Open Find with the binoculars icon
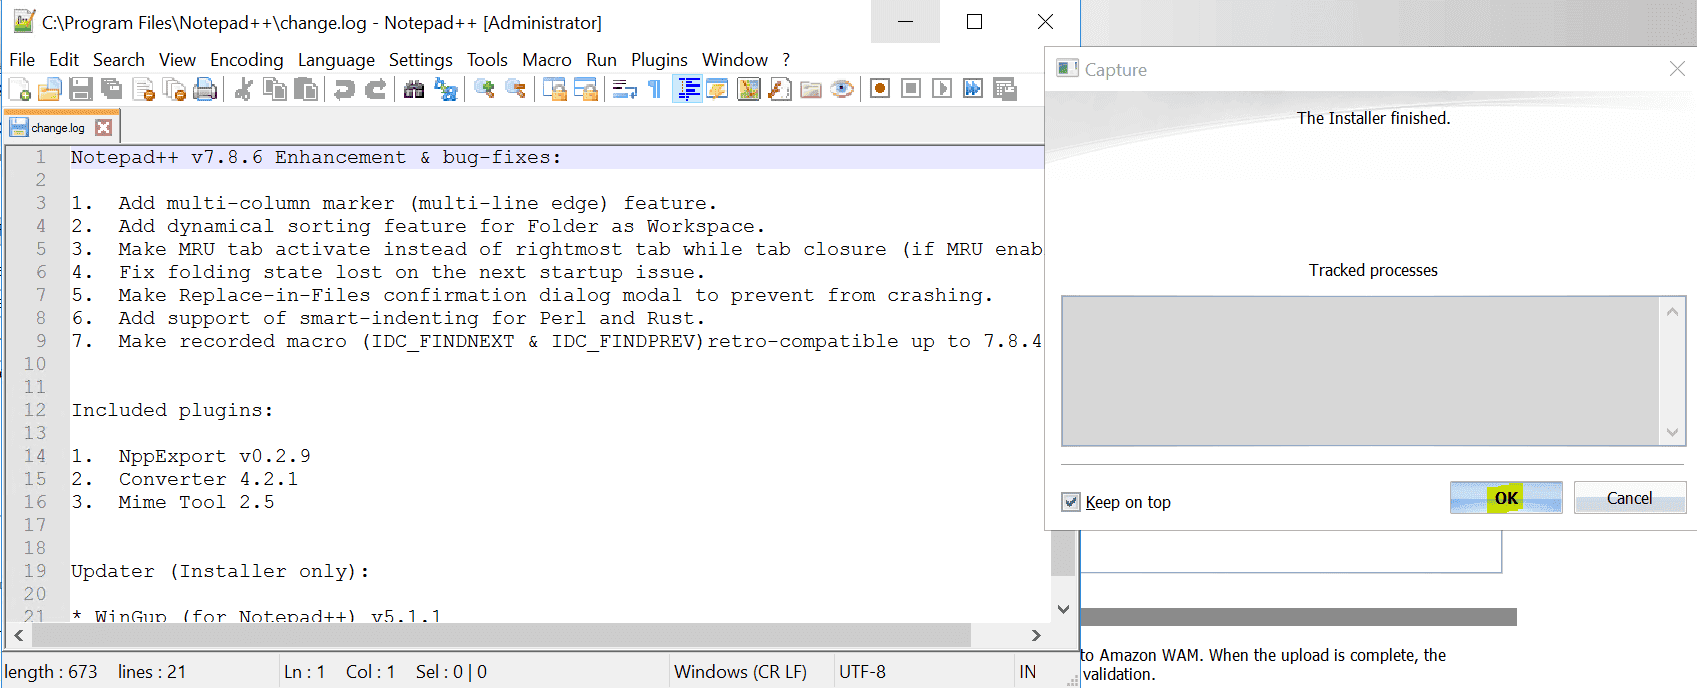Screen dimensions: 1697x688 pos(413,90)
